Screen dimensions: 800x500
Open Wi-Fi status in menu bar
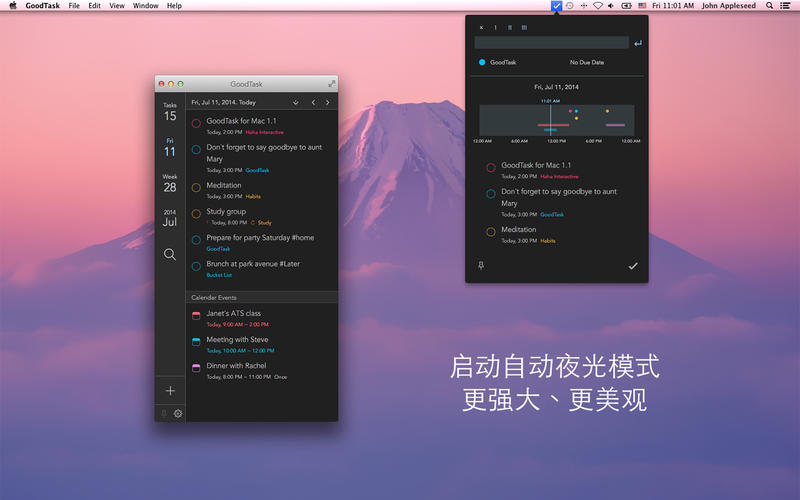tap(597, 6)
